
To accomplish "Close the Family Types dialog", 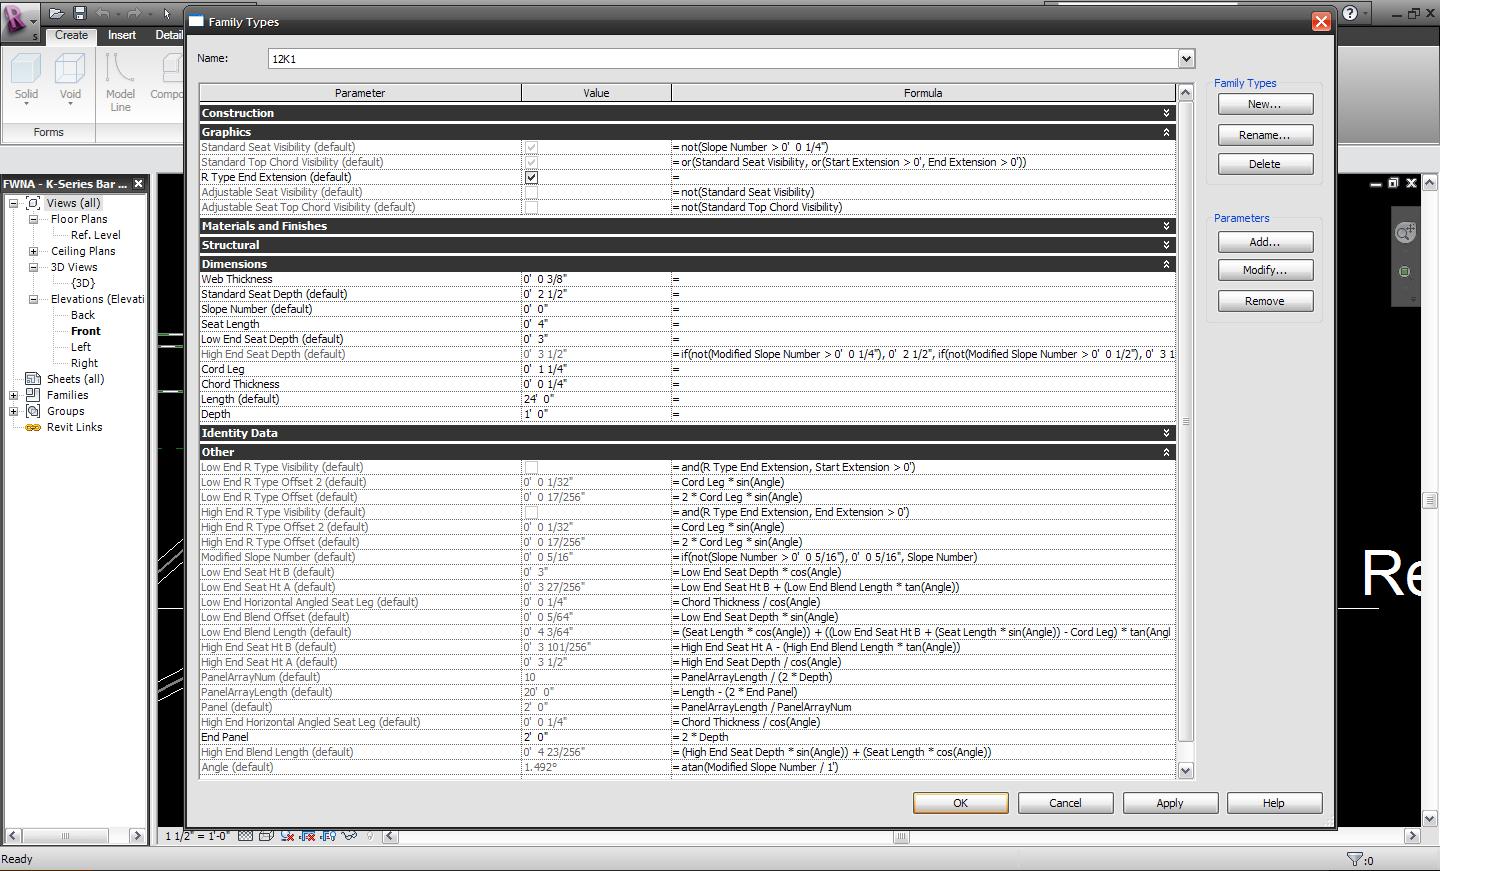I will tap(1321, 21).
